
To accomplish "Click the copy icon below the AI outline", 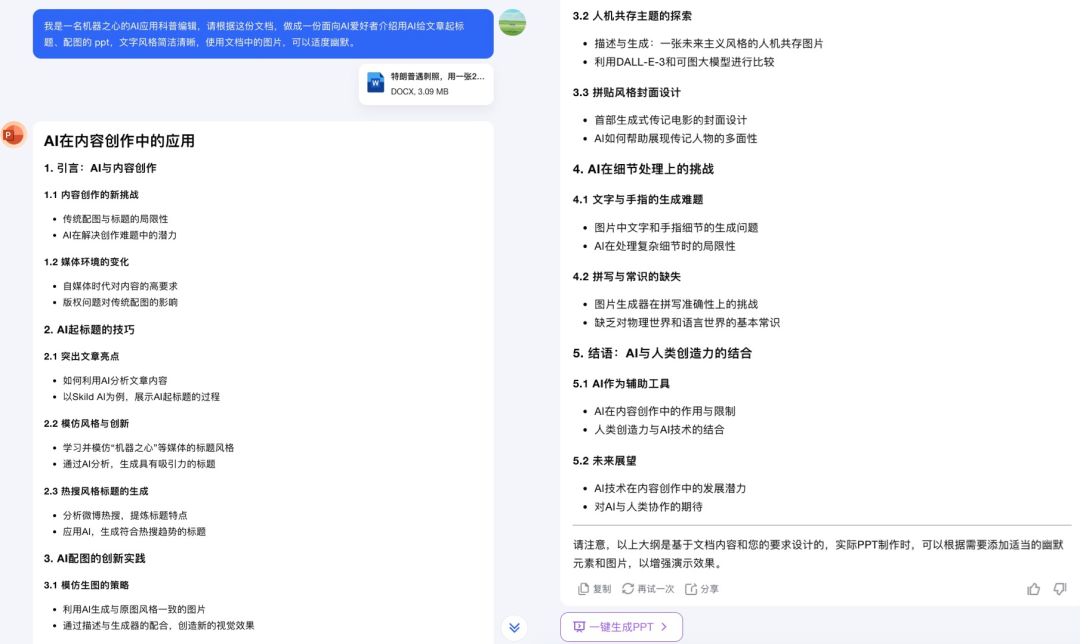I will coord(585,589).
